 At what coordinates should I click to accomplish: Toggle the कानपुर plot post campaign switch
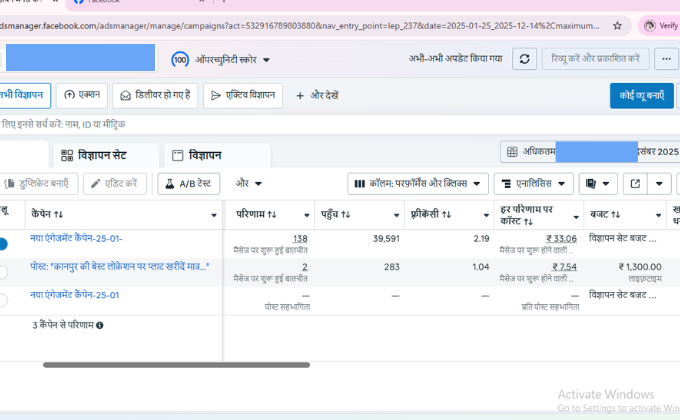(3, 271)
